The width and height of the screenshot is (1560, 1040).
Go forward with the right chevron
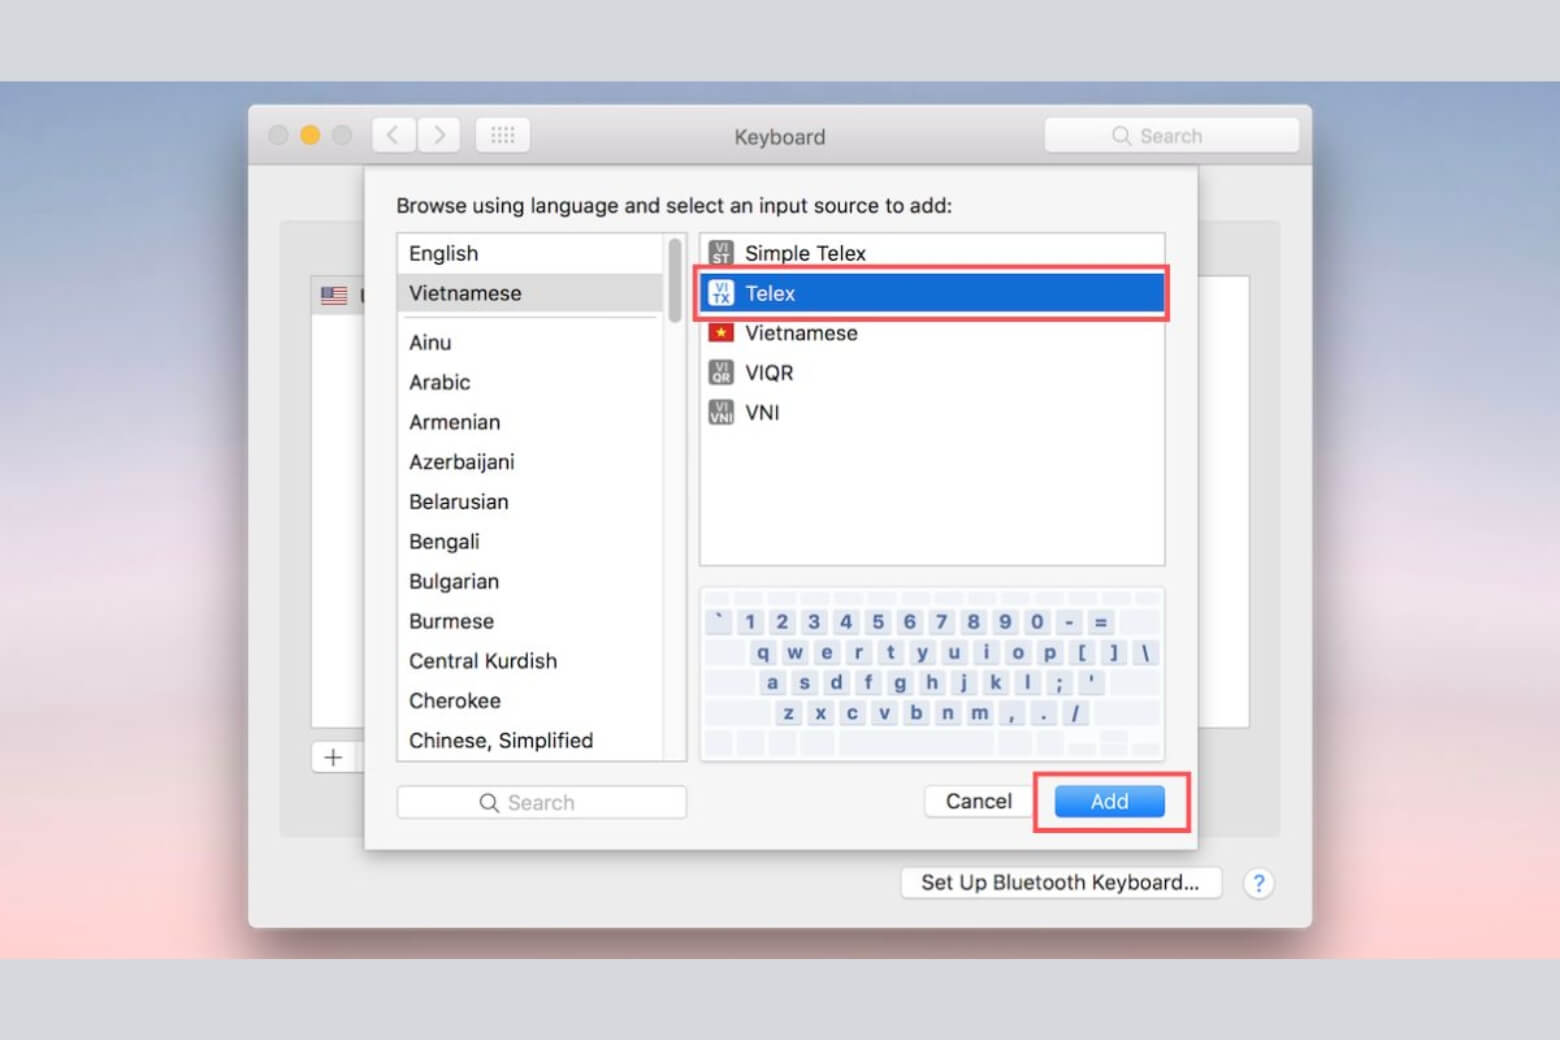pos(439,135)
